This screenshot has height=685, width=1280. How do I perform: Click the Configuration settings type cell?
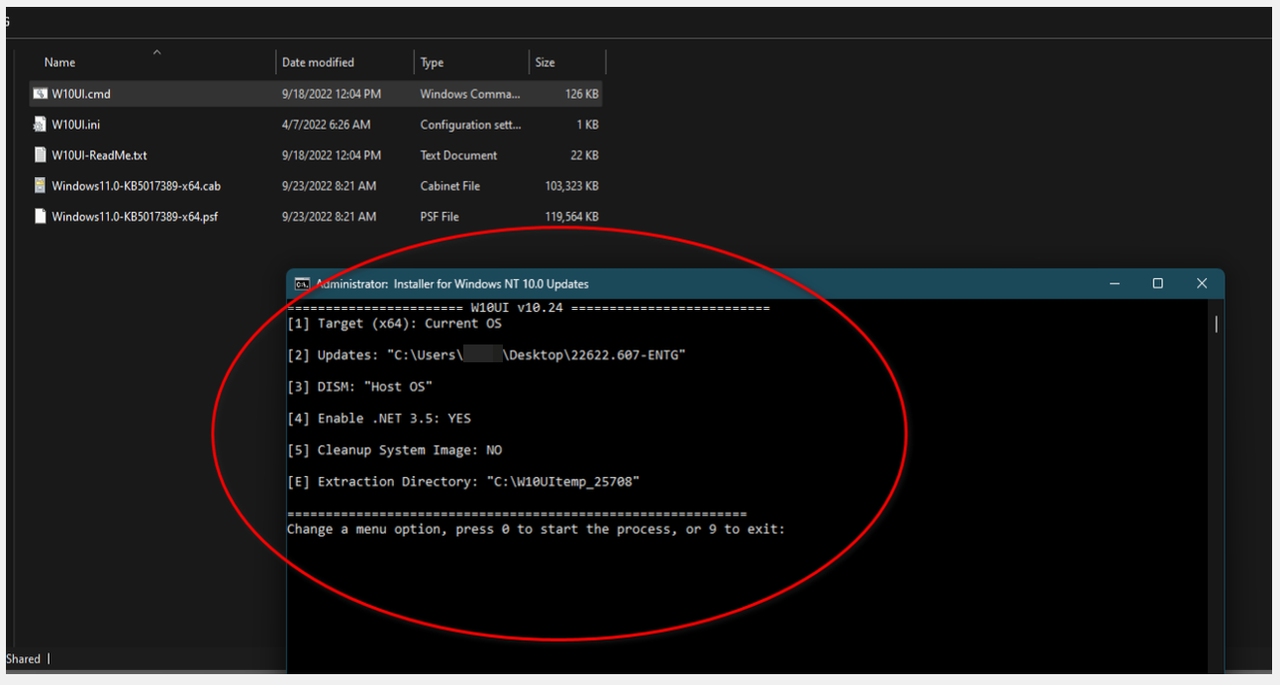470,125
